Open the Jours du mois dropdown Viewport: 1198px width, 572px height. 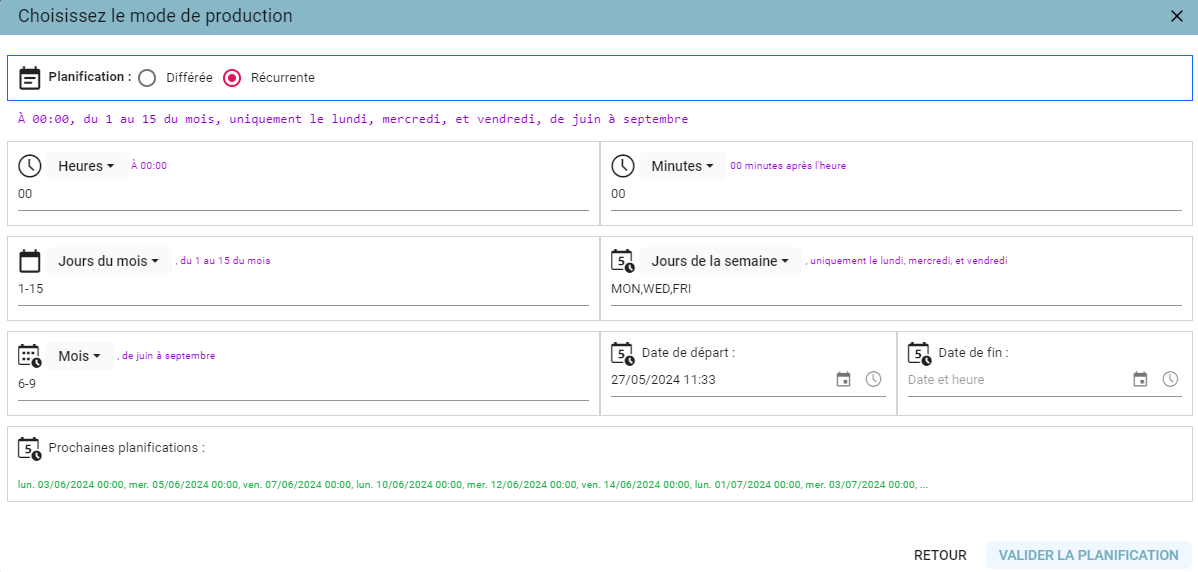click(x=108, y=261)
